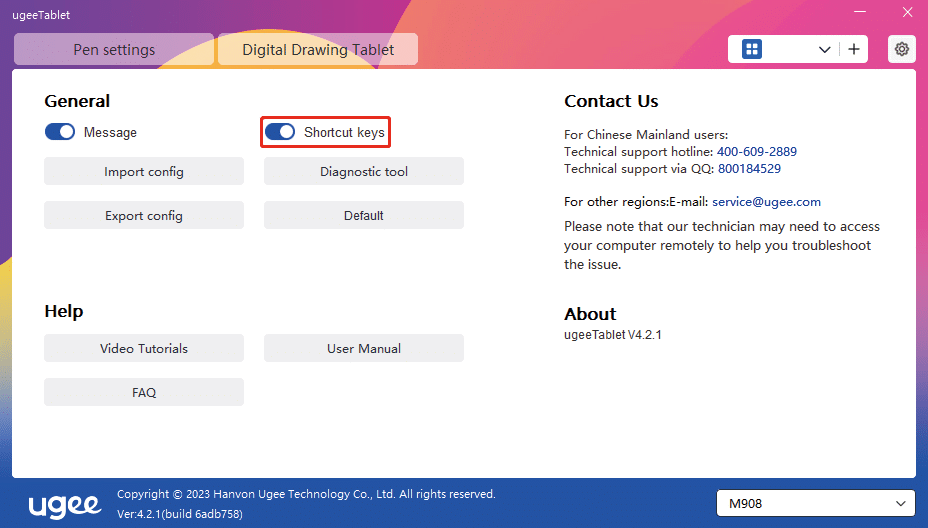This screenshot has width=928, height=528.
Task: Click the General heading
Action: (77, 101)
